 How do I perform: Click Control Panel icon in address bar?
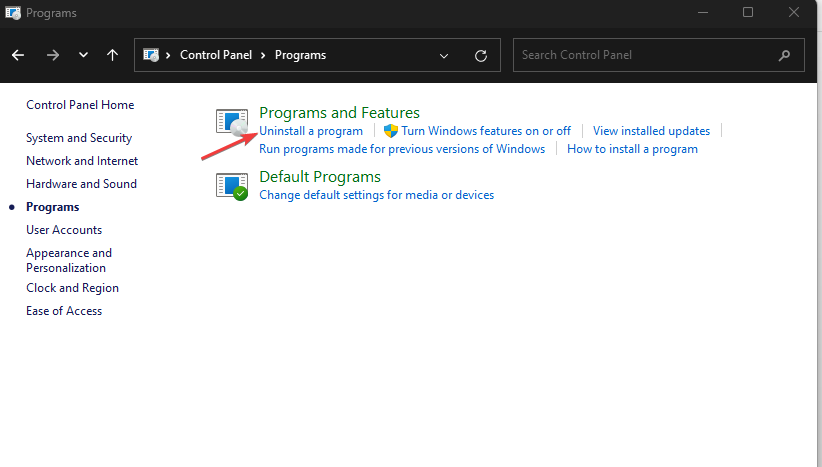[x=152, y=55]
